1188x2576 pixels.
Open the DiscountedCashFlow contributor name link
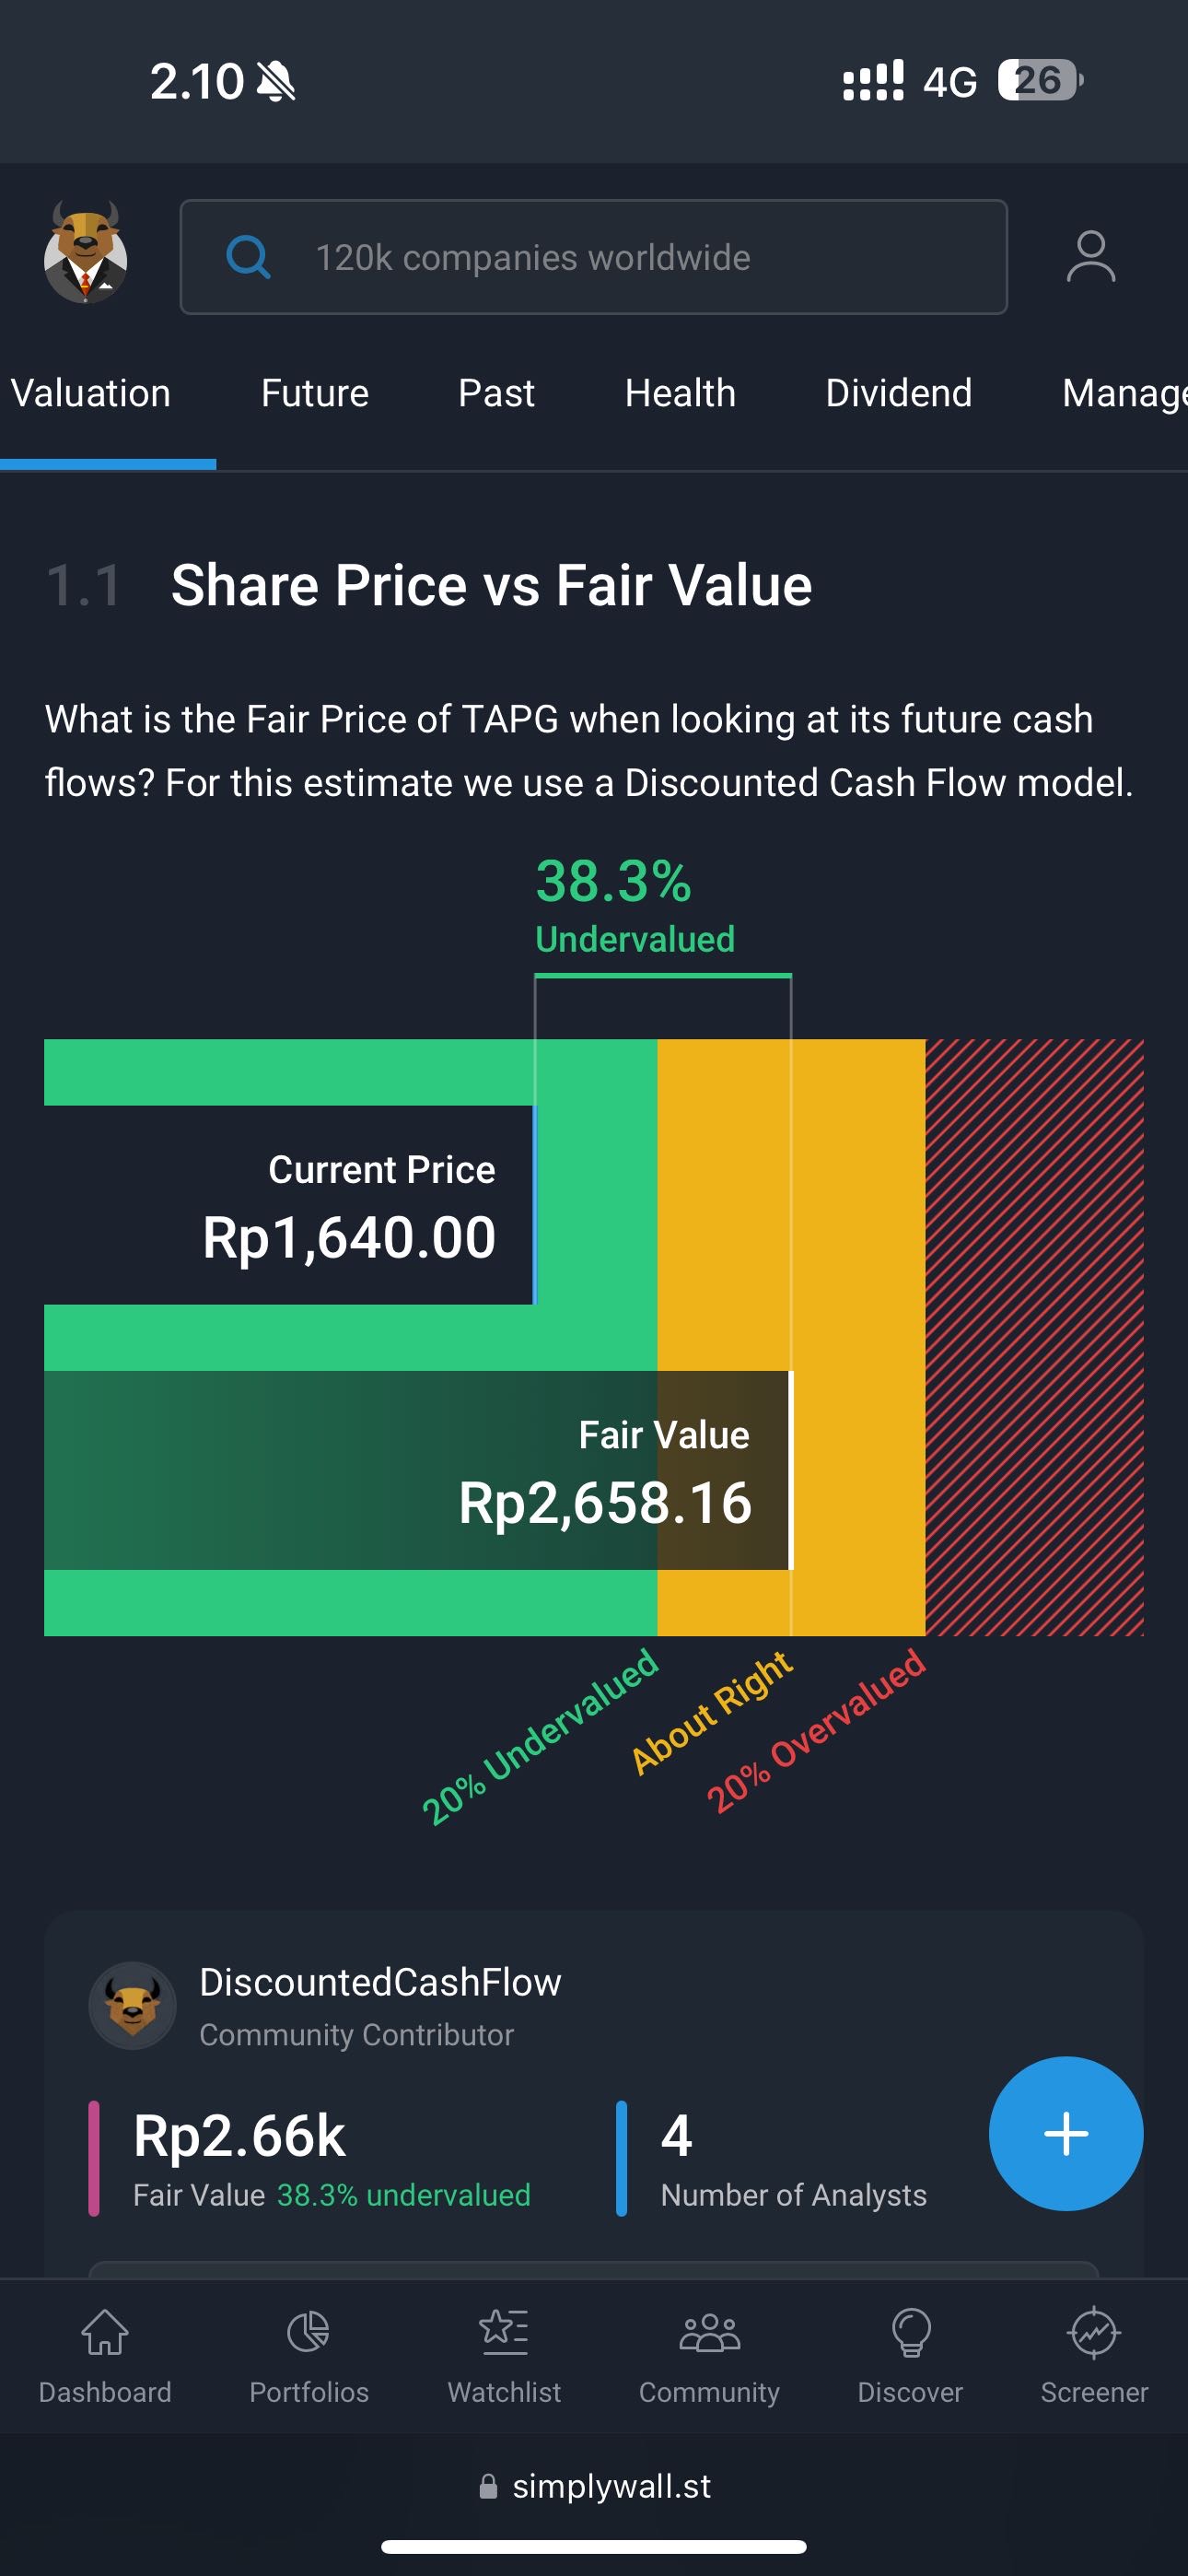click(x=380, y=1982)
